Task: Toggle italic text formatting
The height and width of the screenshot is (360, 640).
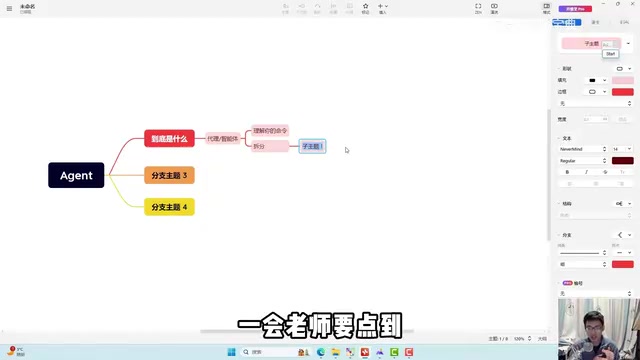Action: (586, 172)
